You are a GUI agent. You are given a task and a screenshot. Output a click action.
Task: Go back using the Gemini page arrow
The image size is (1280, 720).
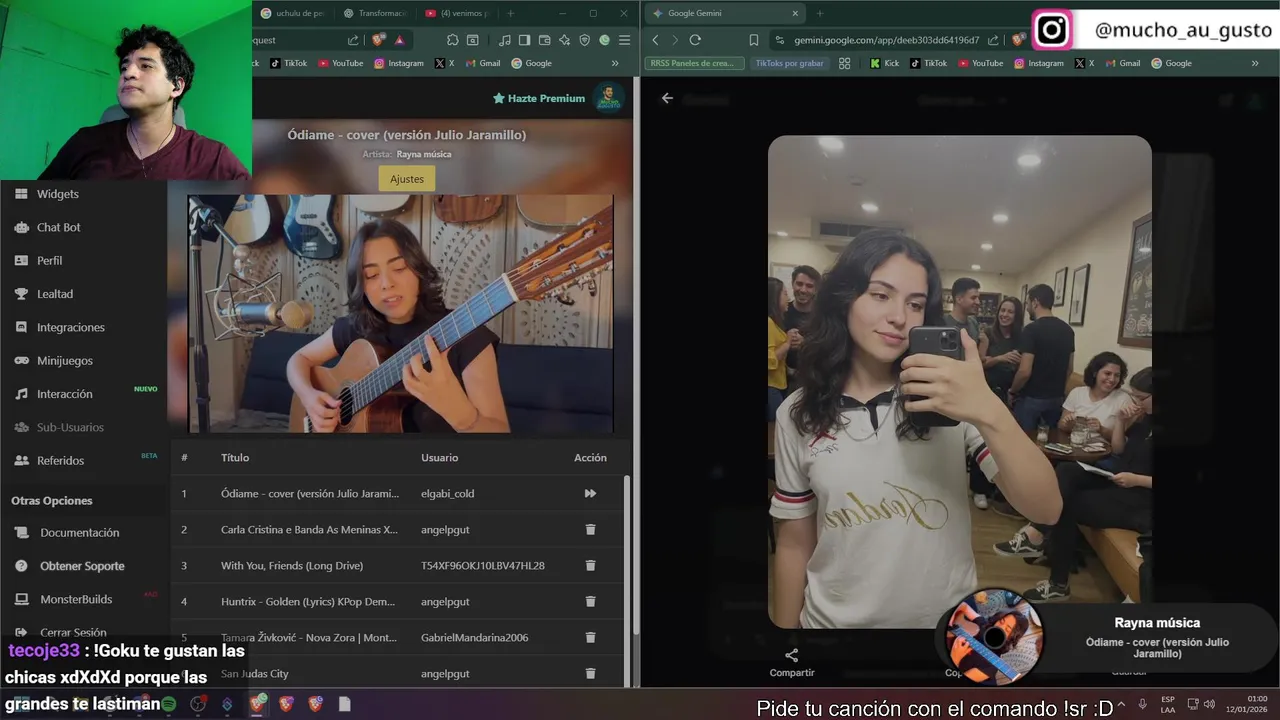(x=667, y=98)
